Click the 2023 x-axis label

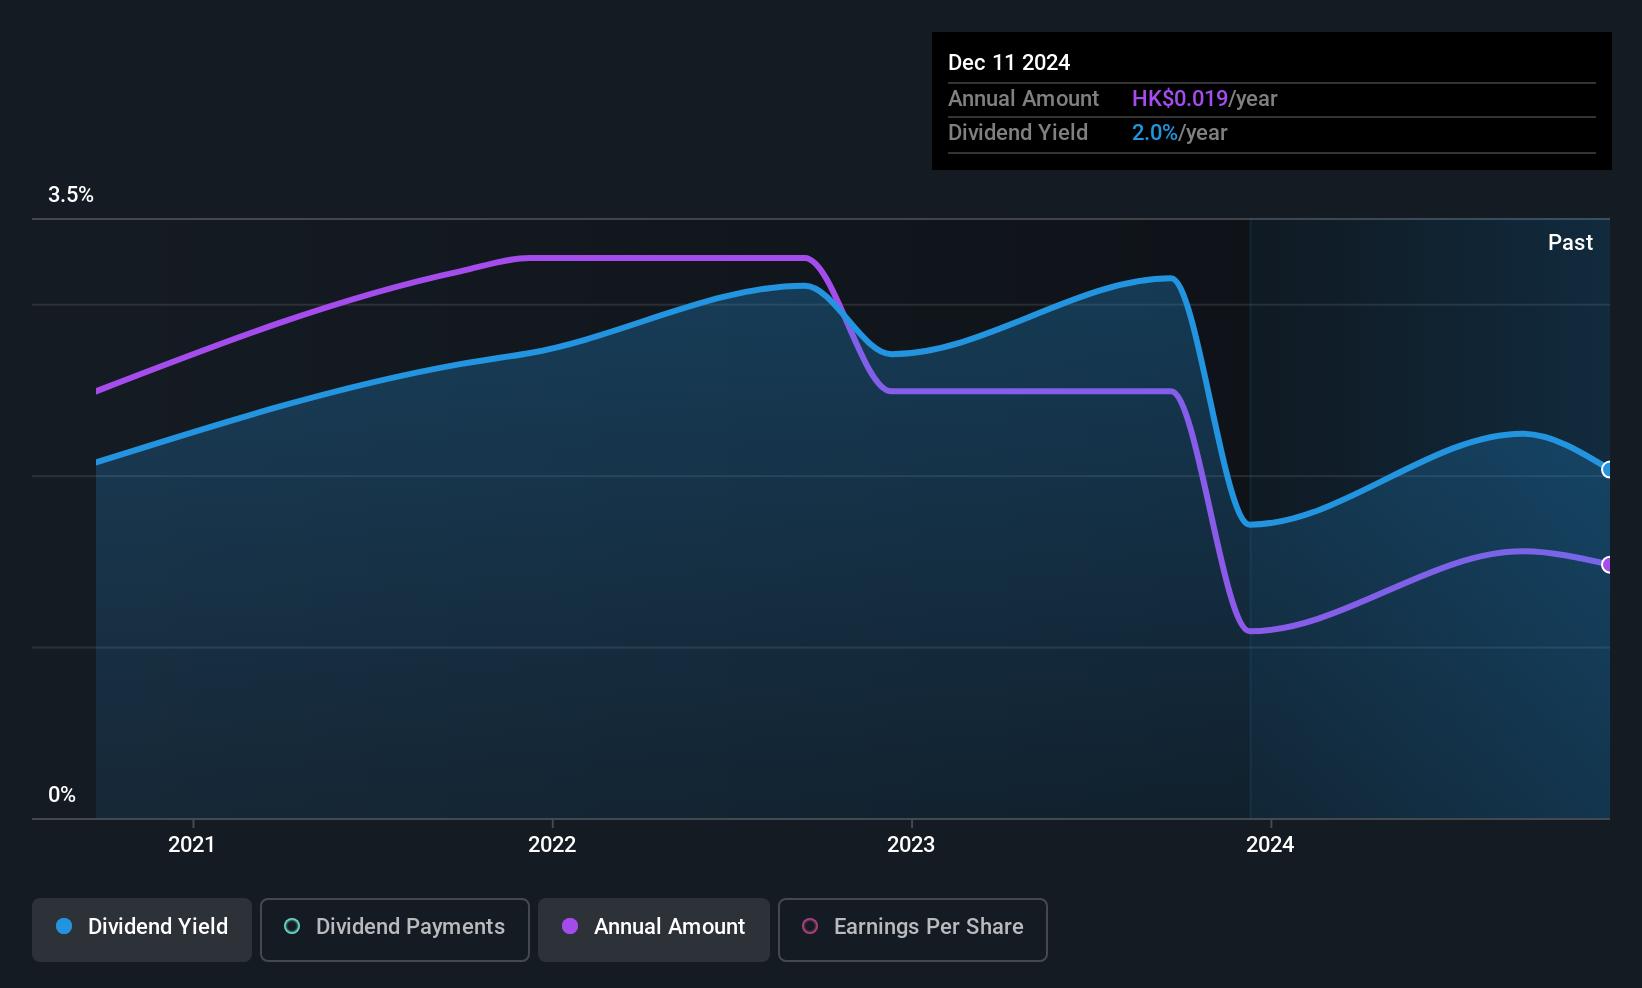pyautogui.click(x=911, y=844)
